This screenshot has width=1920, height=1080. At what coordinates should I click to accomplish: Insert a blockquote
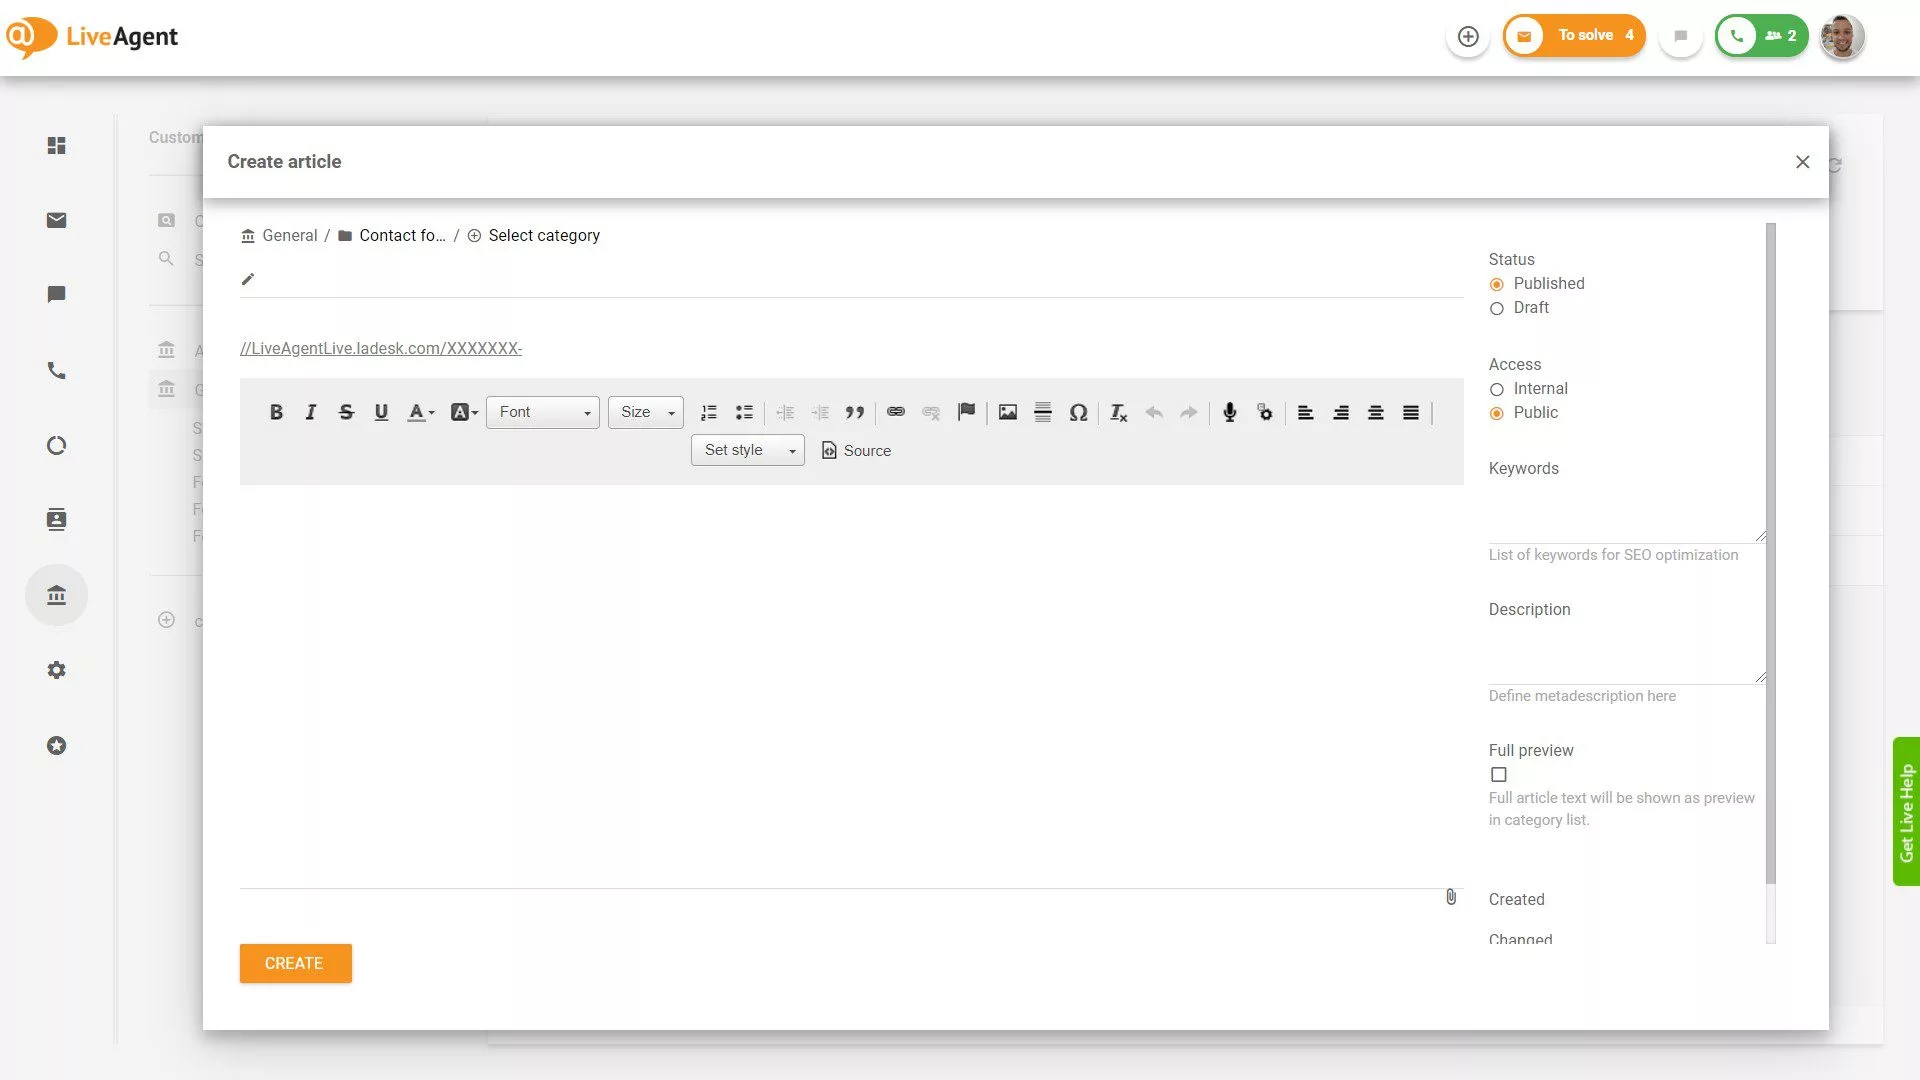pos(855,412)
